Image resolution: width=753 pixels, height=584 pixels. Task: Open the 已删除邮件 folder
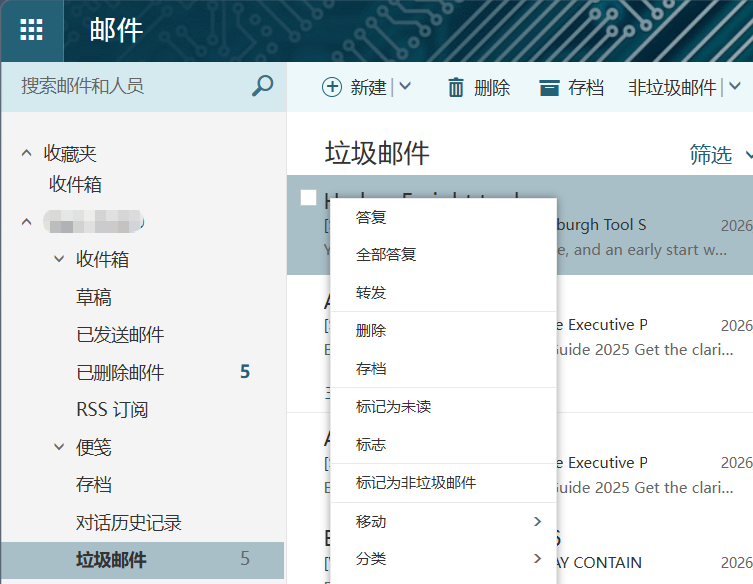pos(120,372)
